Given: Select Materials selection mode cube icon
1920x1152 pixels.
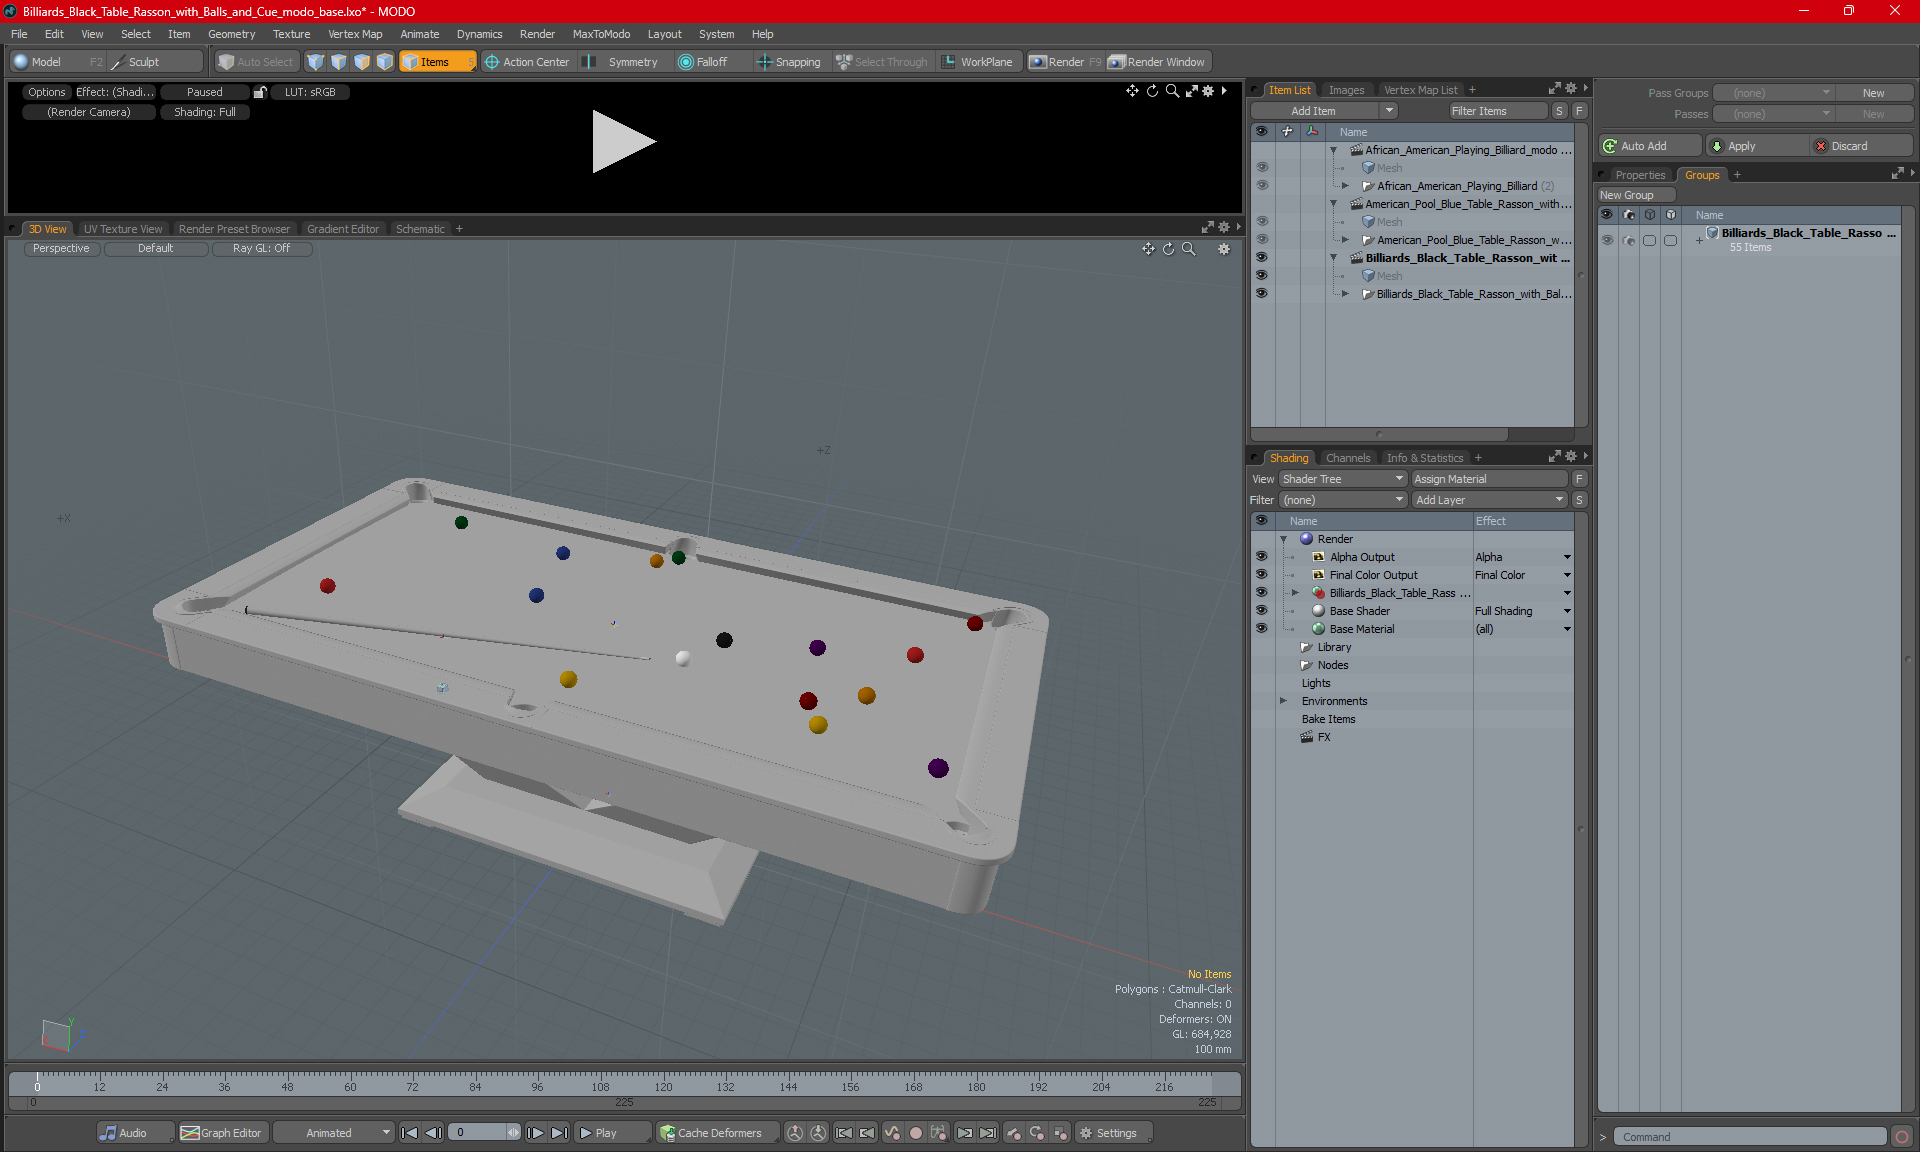Looking at the screenshot, I should tap(385, 62).
